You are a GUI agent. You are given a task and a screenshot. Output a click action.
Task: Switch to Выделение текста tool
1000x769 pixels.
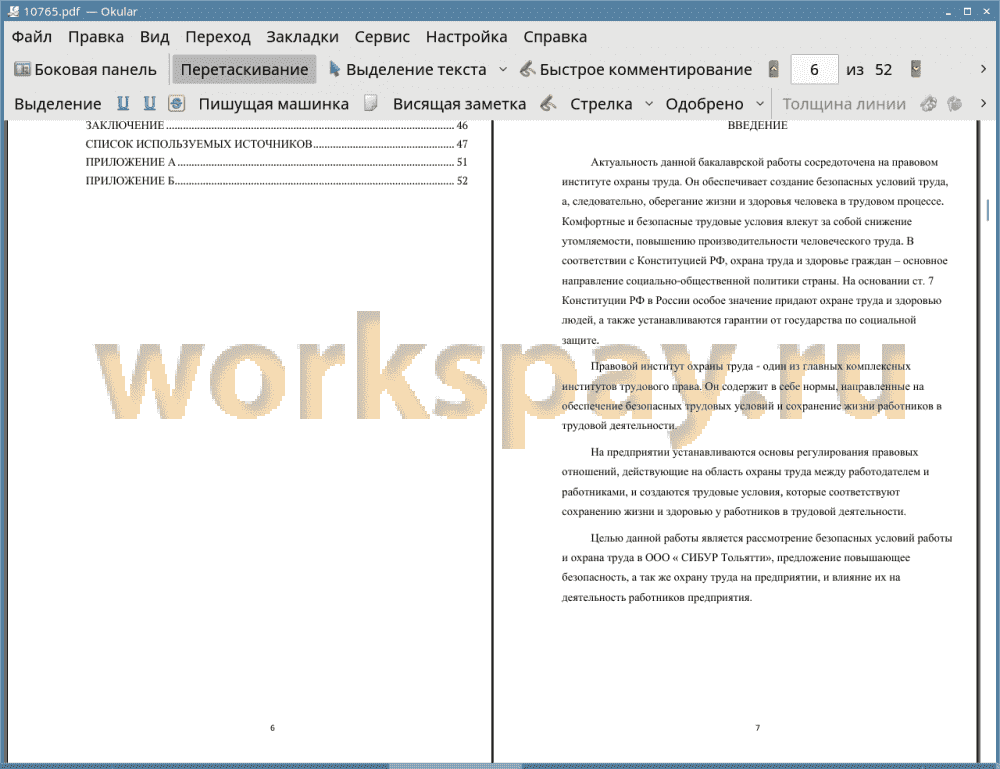pyautogui.click(x=408, y=70)
